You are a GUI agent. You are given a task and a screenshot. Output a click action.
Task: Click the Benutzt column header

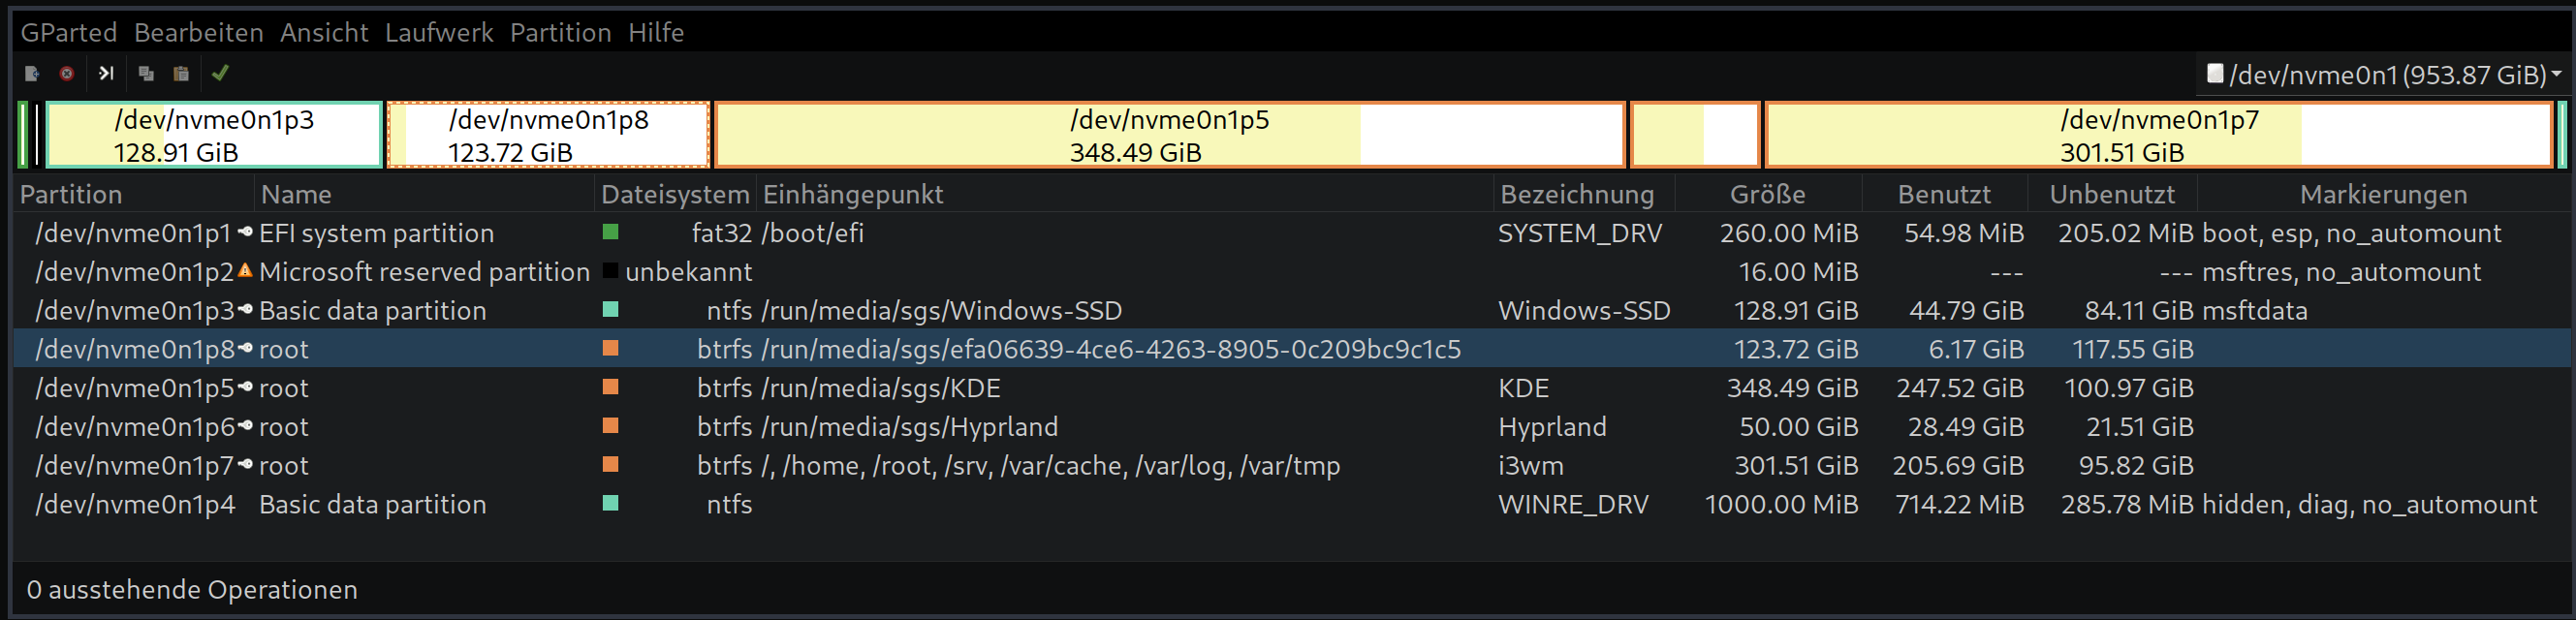(1945, 194)
